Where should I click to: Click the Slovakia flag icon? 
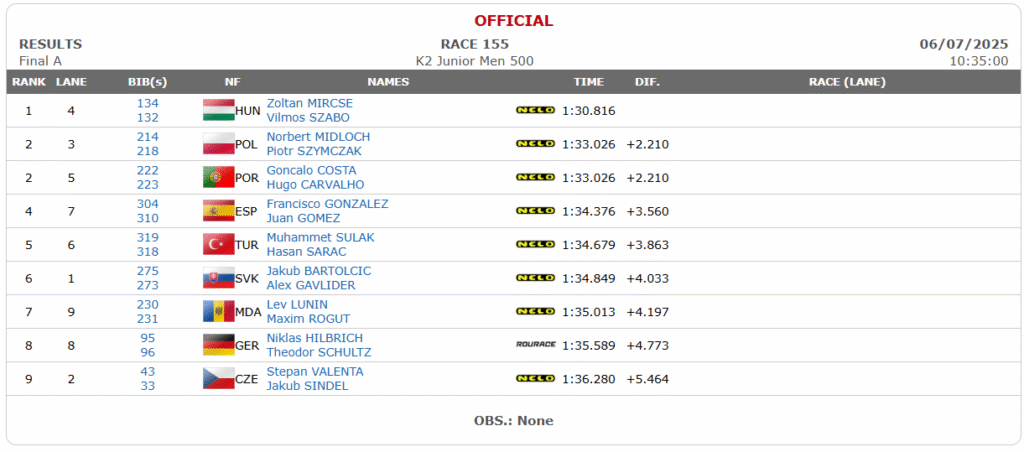tap(218, 278)
